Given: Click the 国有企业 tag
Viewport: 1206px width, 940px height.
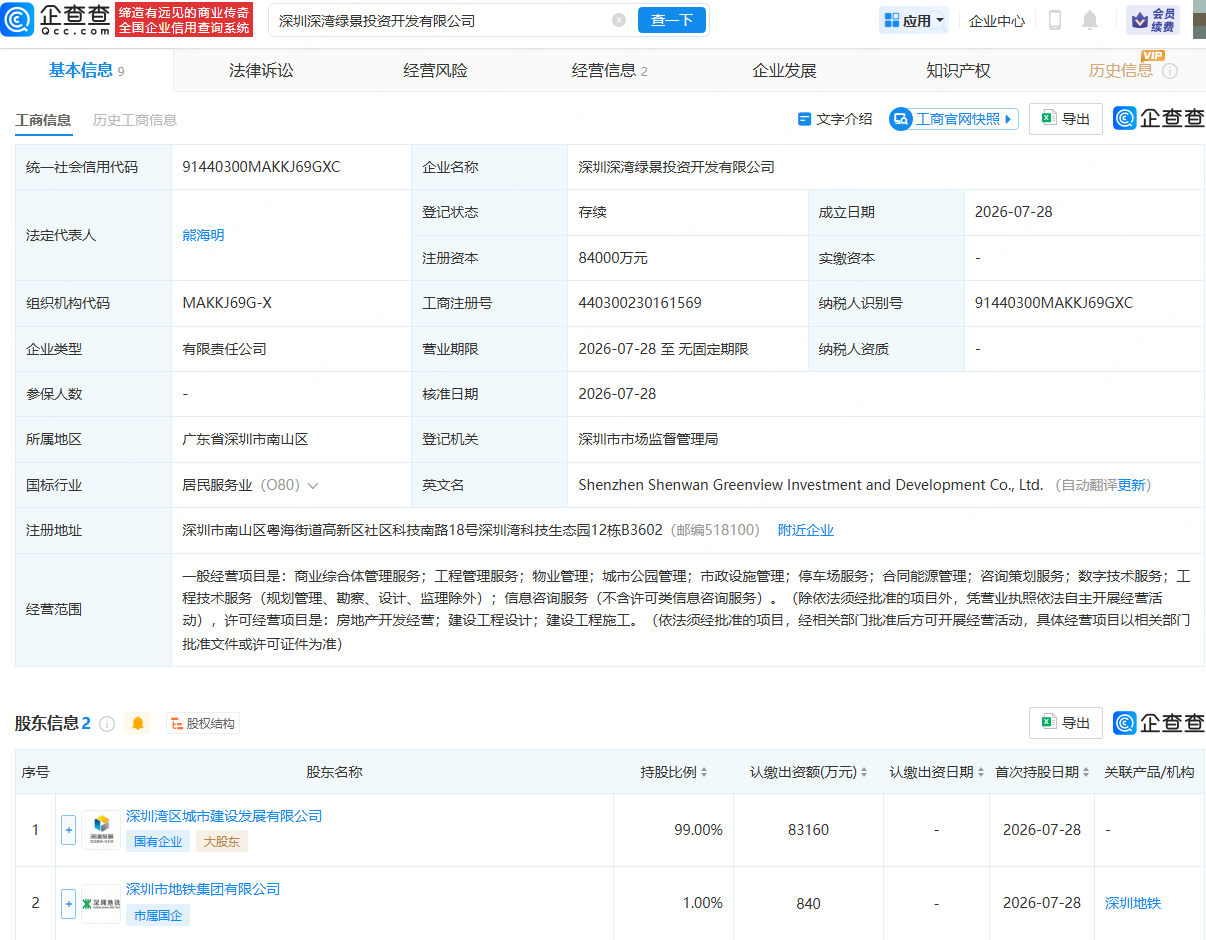Looking at the screenshot, I should pos(158,841).
